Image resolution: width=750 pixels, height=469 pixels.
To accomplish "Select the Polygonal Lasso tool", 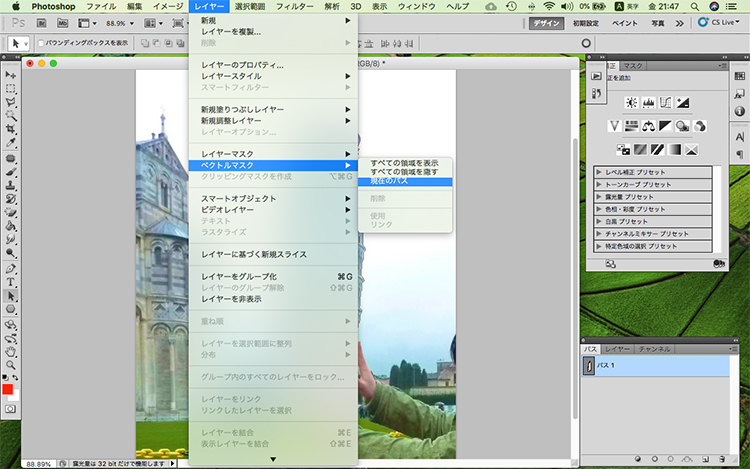I will 11,102.
